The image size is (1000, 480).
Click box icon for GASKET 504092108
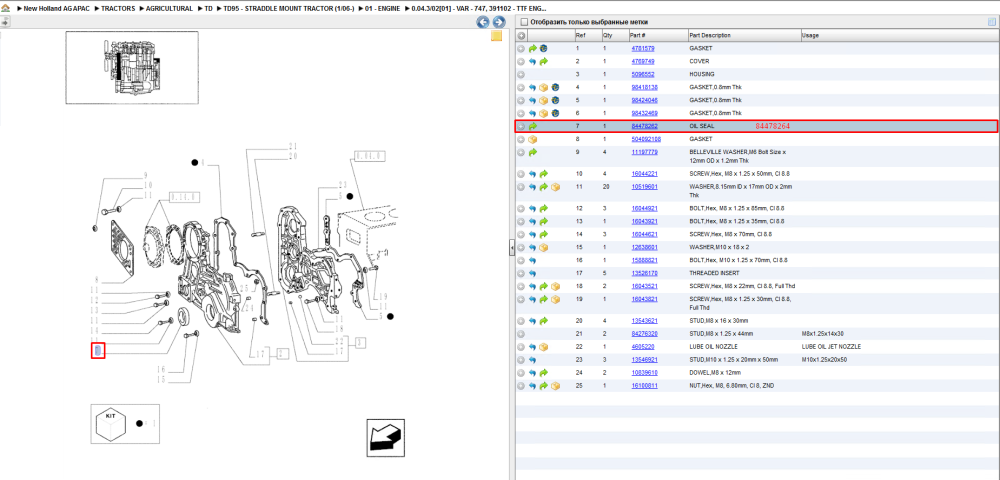click(x=533, y=139)
